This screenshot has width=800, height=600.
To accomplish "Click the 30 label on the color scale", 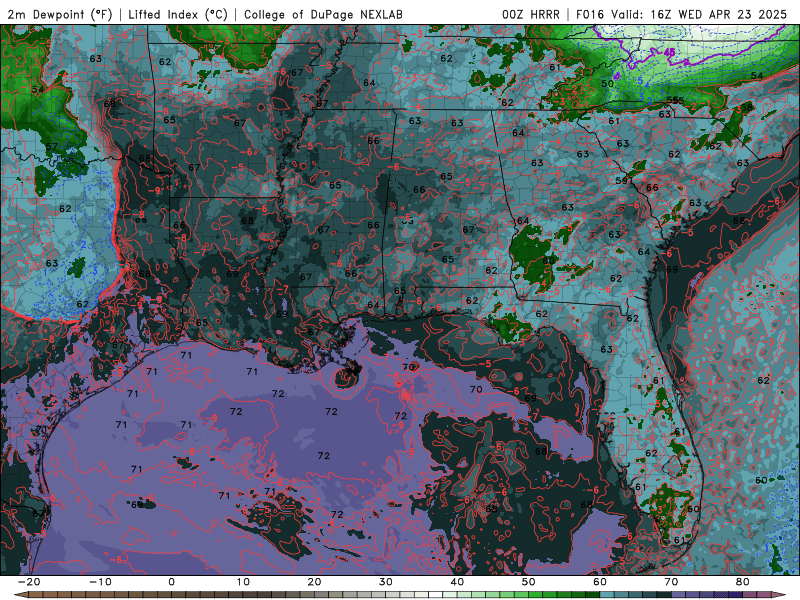I will pyautogui.click(x=386, y=582).
